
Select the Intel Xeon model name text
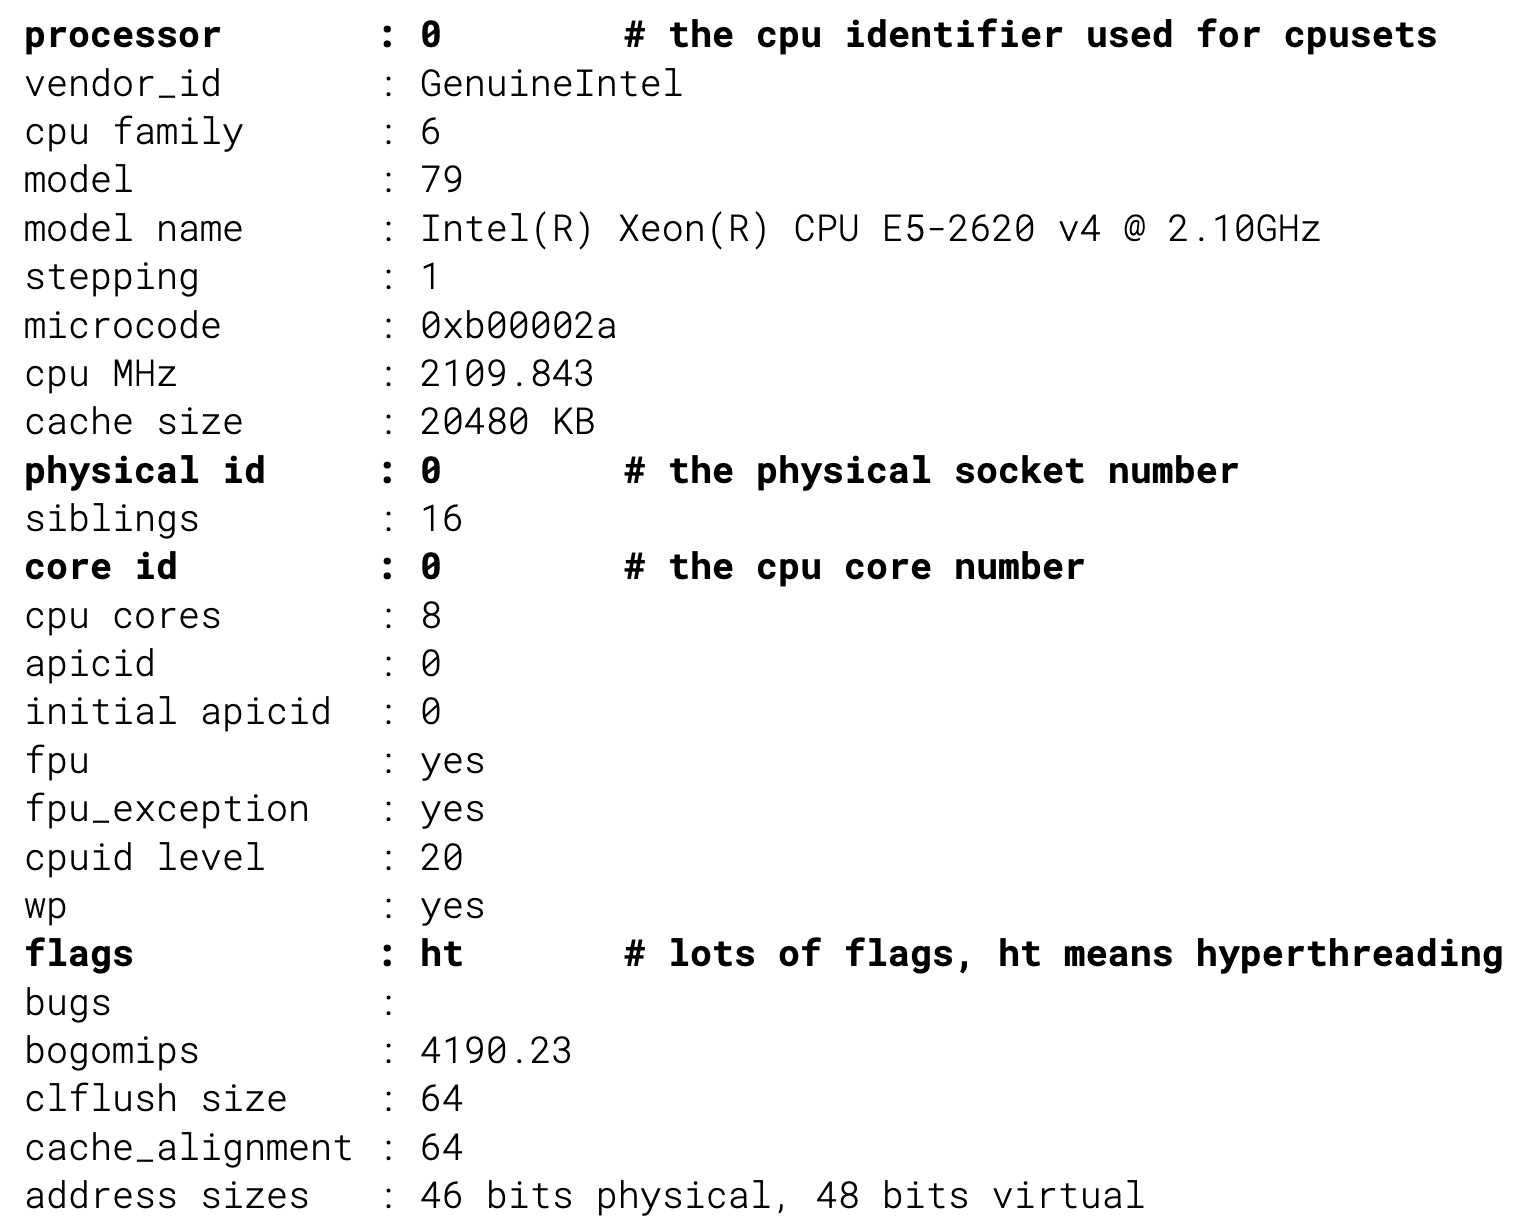pos(869,230)
